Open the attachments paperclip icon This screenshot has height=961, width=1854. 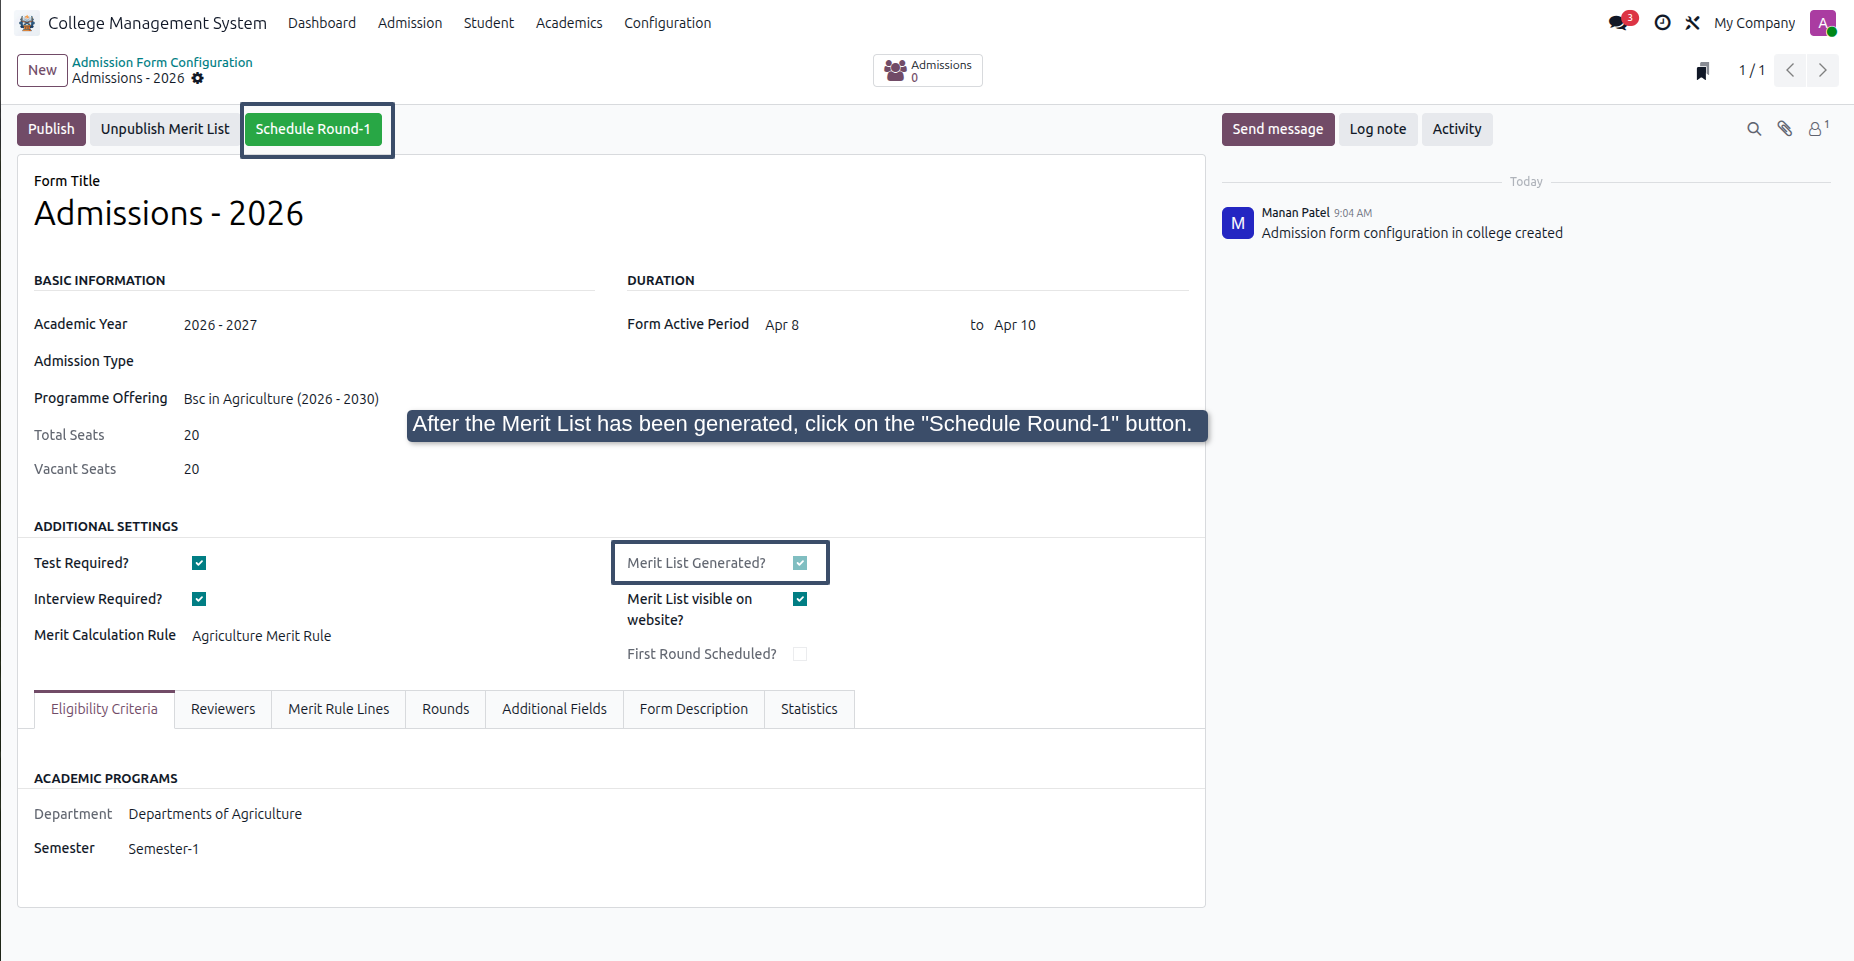point(1784,129)
